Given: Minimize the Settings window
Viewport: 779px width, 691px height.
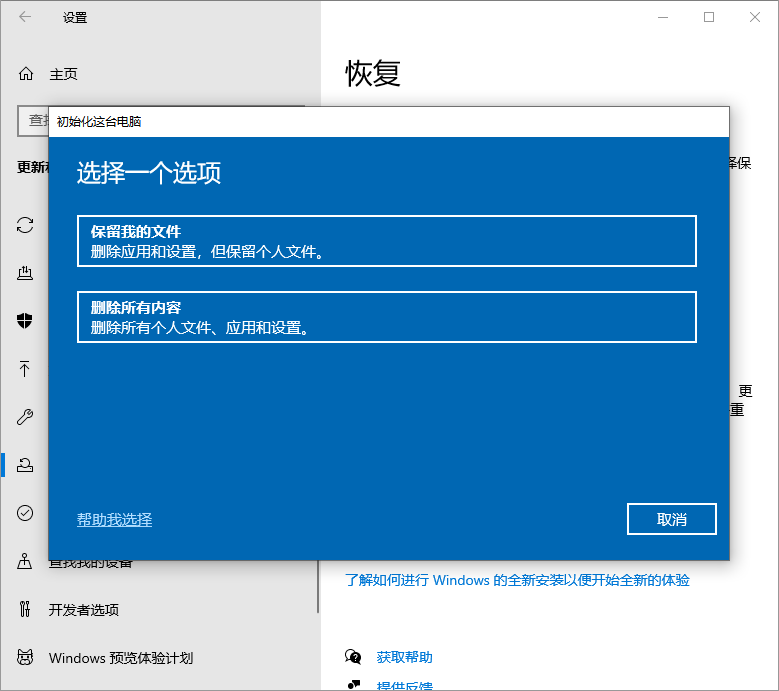Looking at the screenshot, I should pos(663,17).
